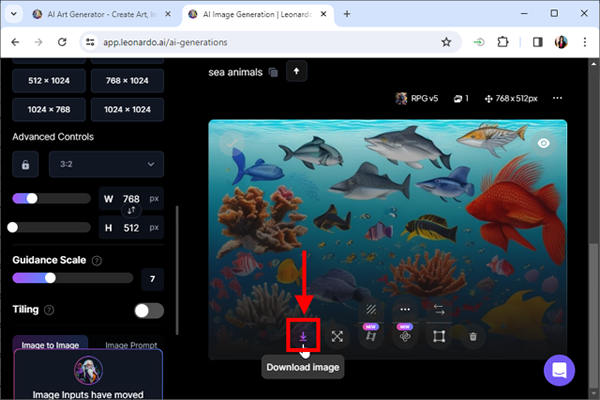Select the 768 × 1024 size preset

[x=127, y=81]
